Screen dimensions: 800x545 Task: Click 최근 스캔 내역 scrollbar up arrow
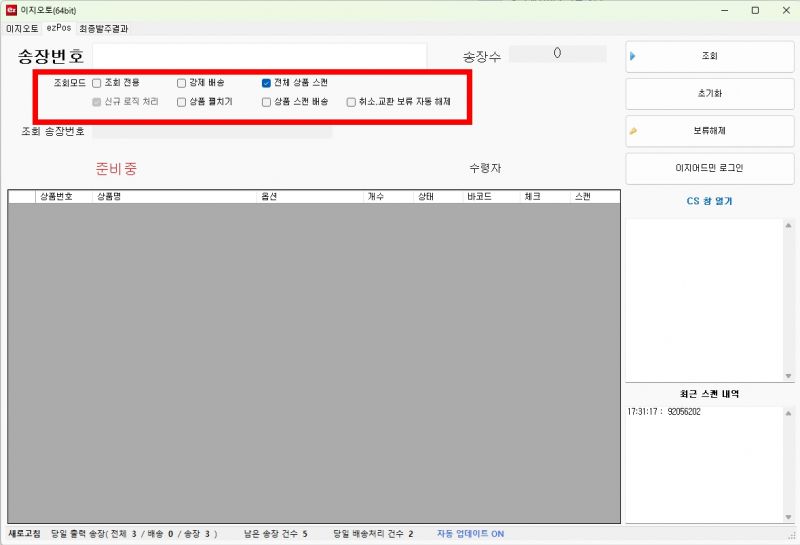pos(788,413)
